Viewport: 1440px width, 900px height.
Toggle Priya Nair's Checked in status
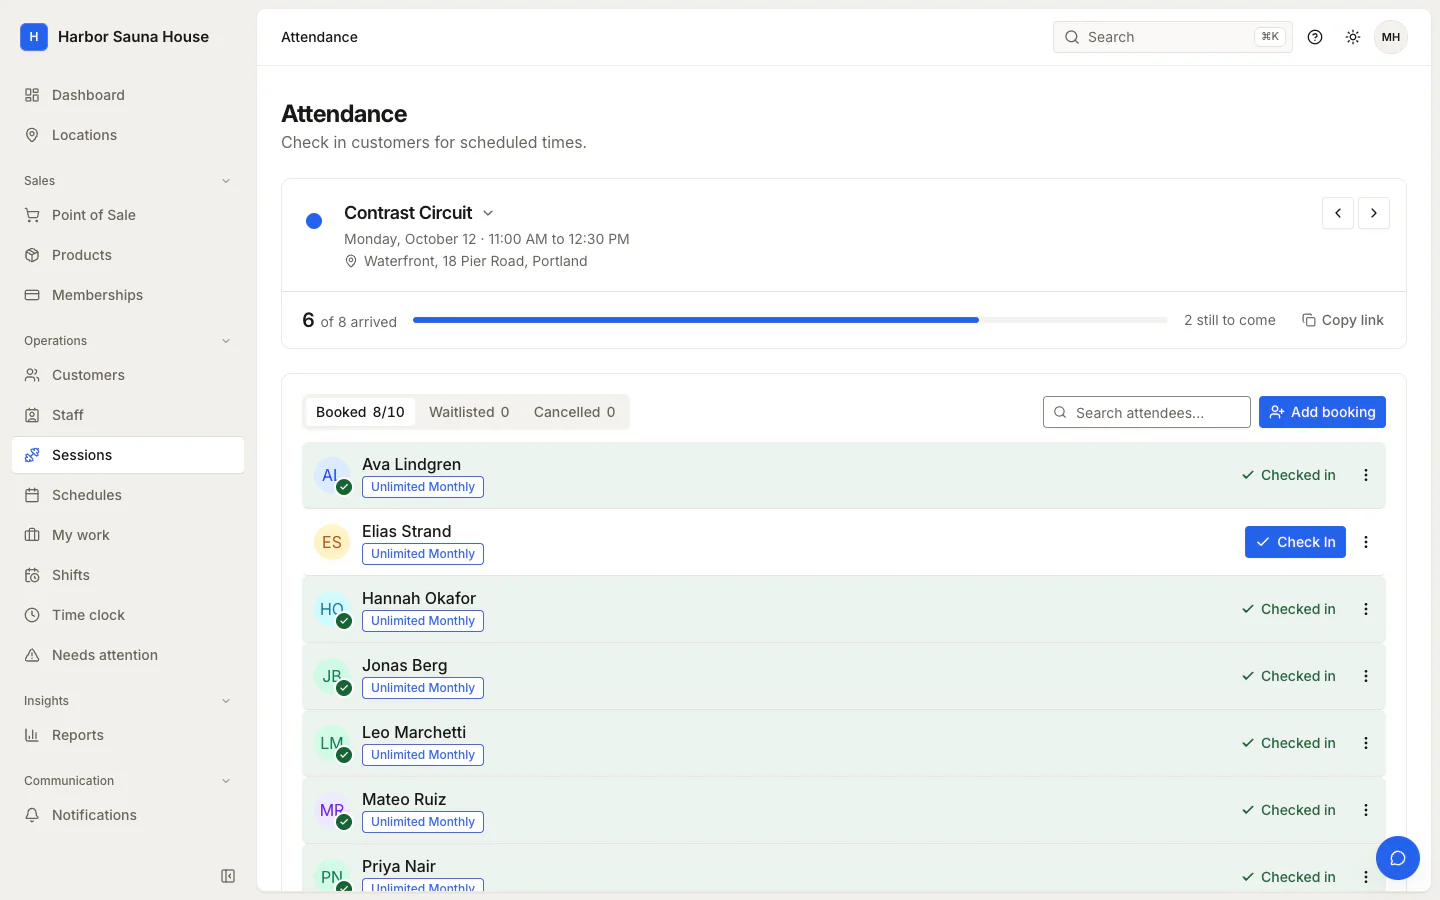(x=1289, y=877)
